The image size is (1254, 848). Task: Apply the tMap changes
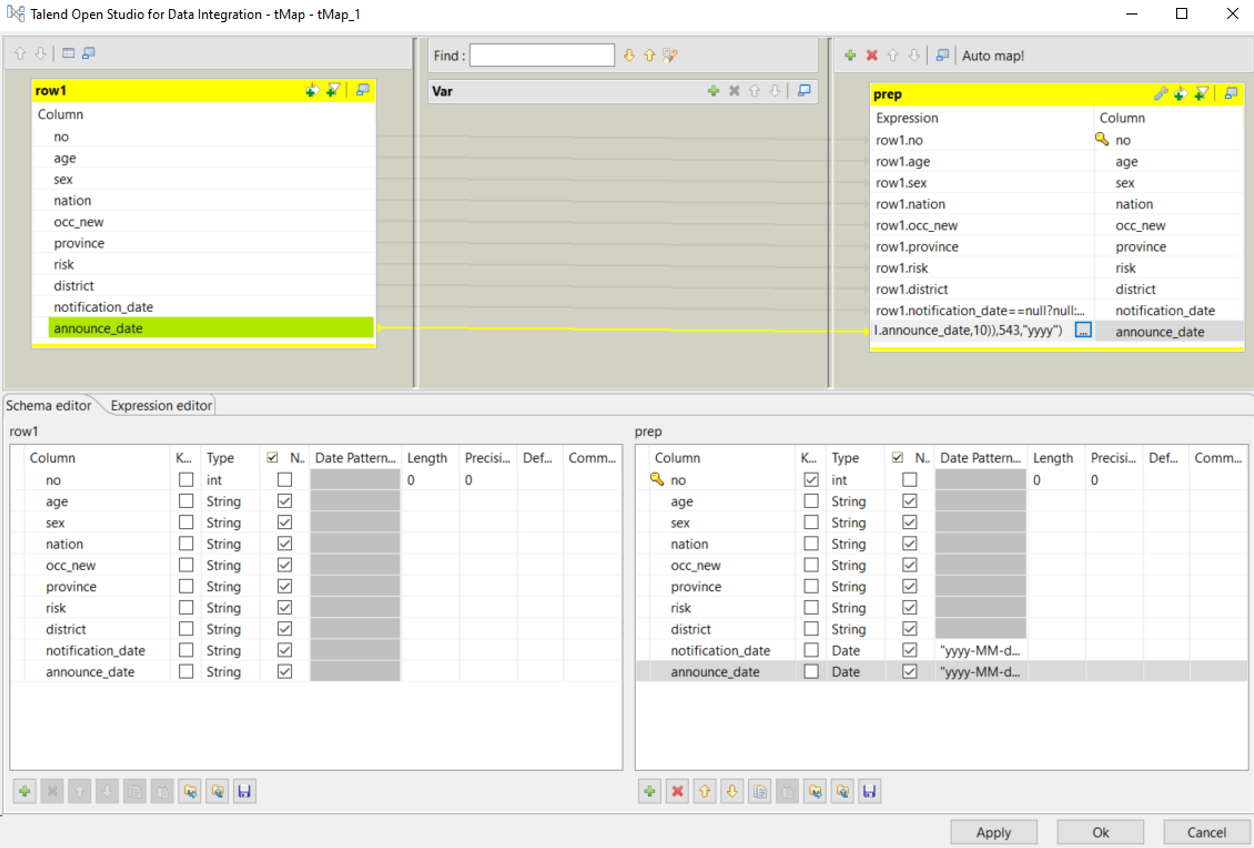993,831
